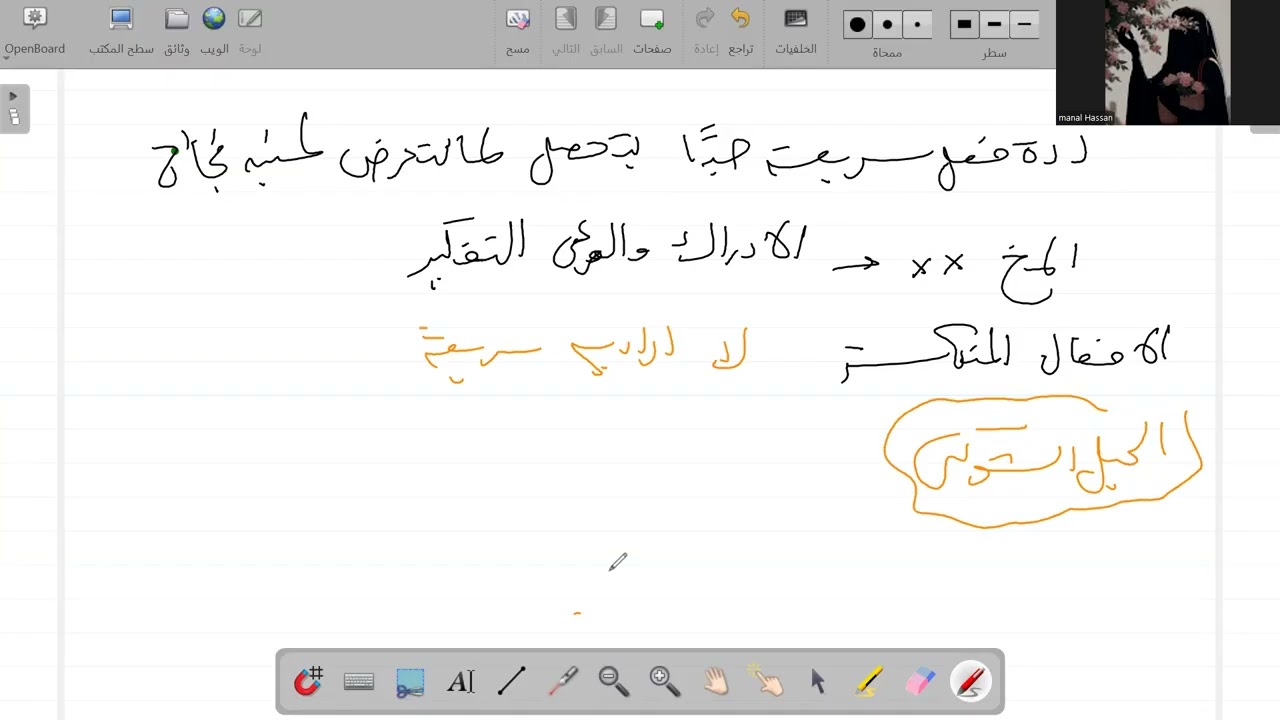Go to the next page (التالي)
Screen dimensions: 1280x720
(566, 31)
